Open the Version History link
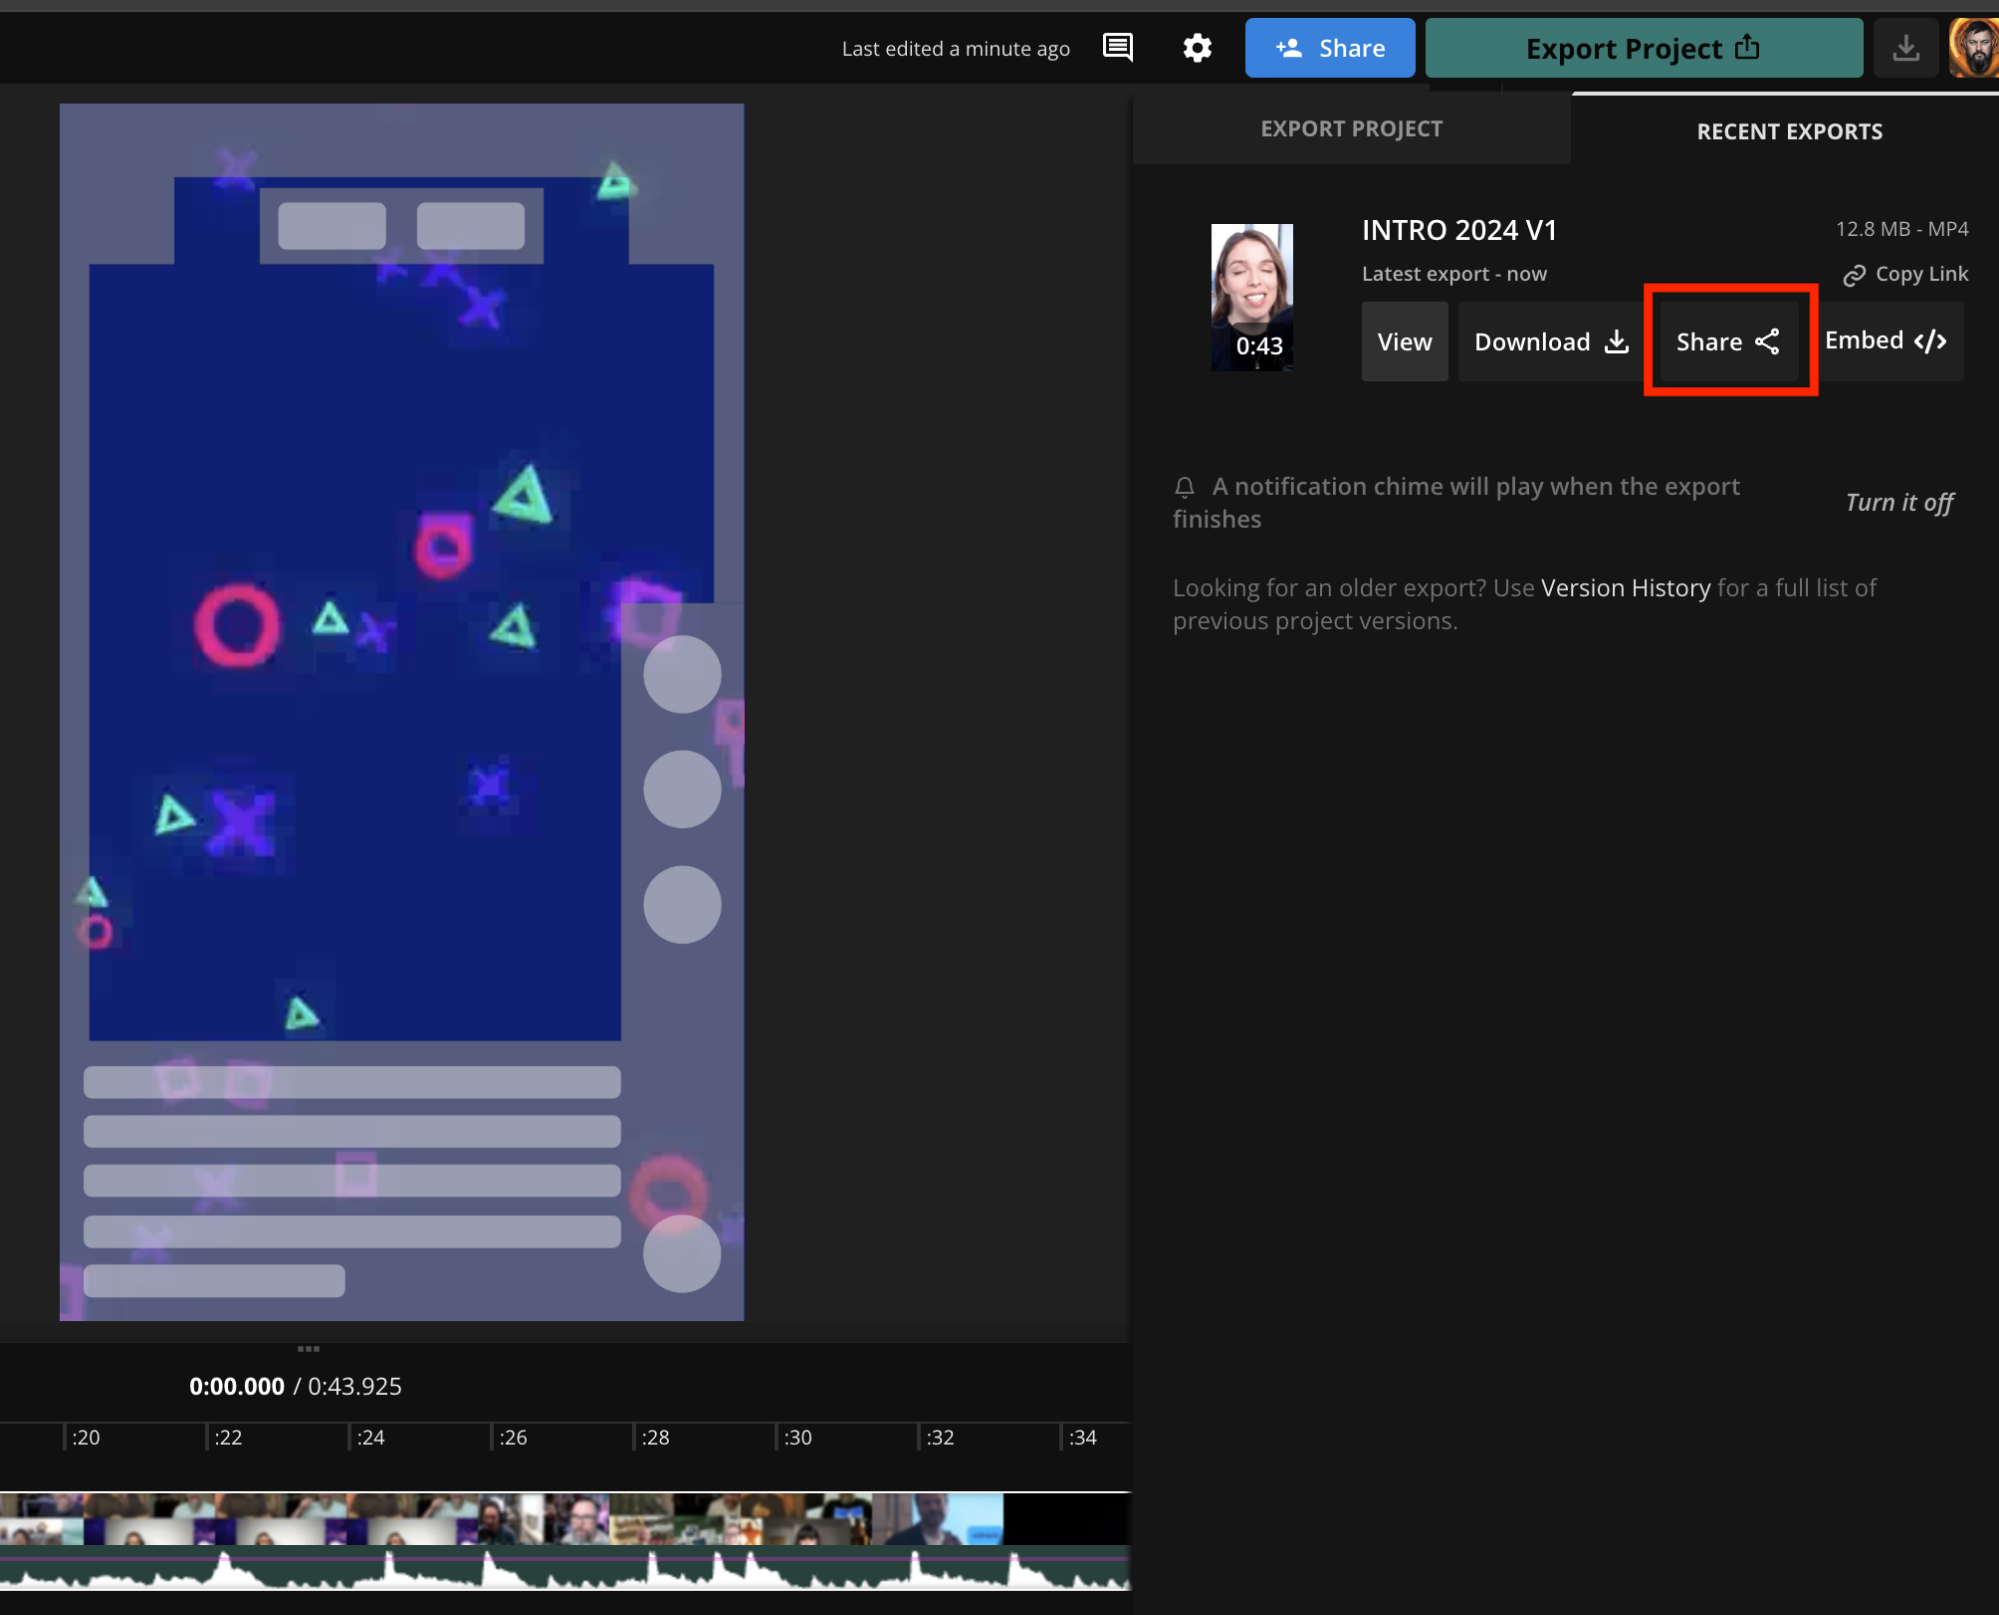This screenshot has width=1999, height=1615. pyautogui.click(x=1625, y=588)
